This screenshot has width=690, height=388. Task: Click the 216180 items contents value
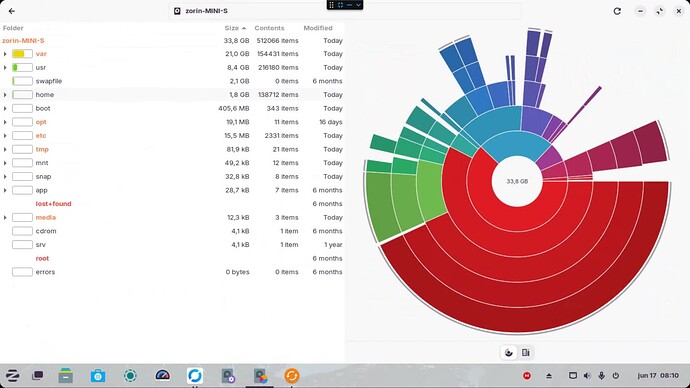coord(278,68)
